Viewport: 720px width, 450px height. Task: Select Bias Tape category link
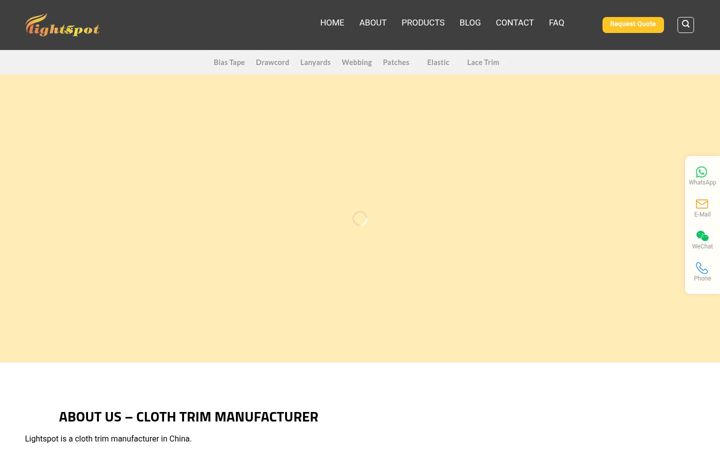pyautogui.click(x=229, y=62)
